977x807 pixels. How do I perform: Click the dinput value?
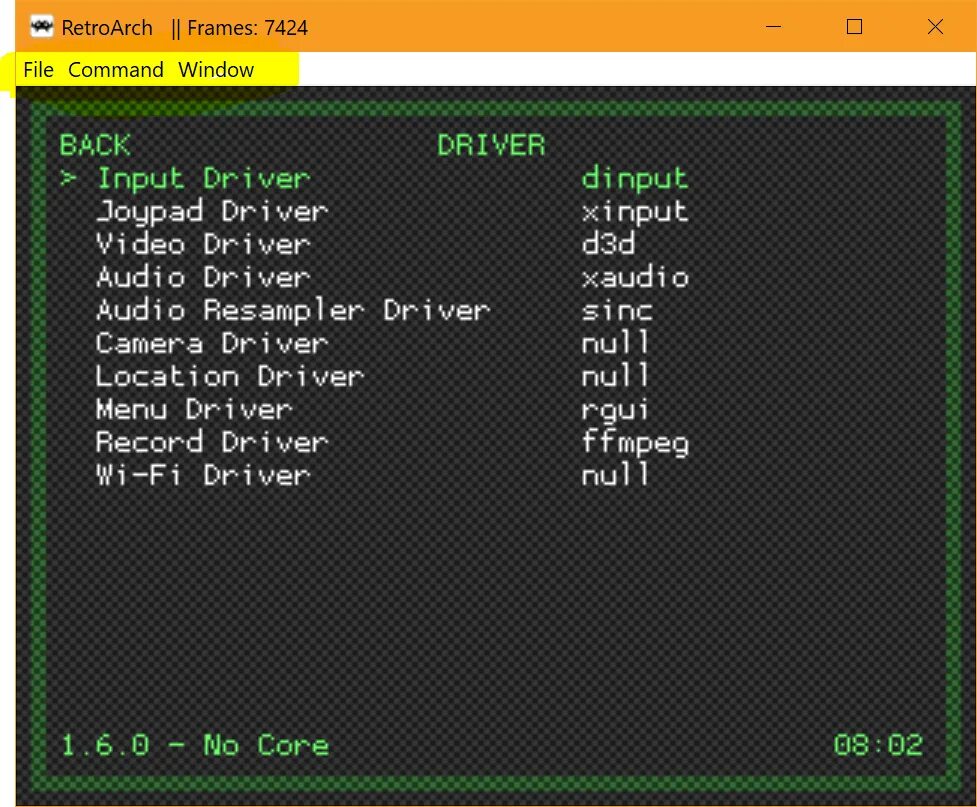[x=635, y=179]
